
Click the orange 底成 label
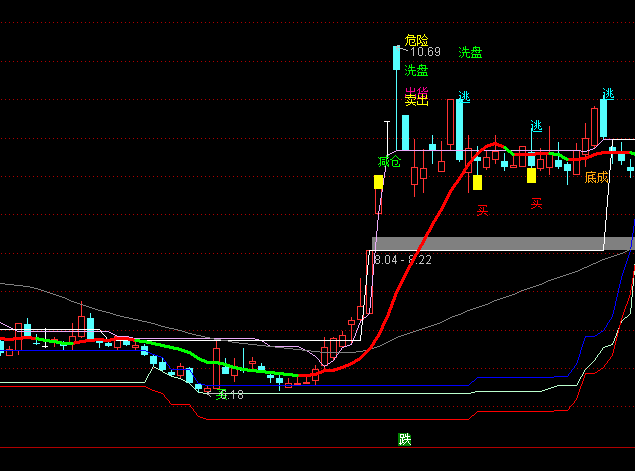[596, 177]
